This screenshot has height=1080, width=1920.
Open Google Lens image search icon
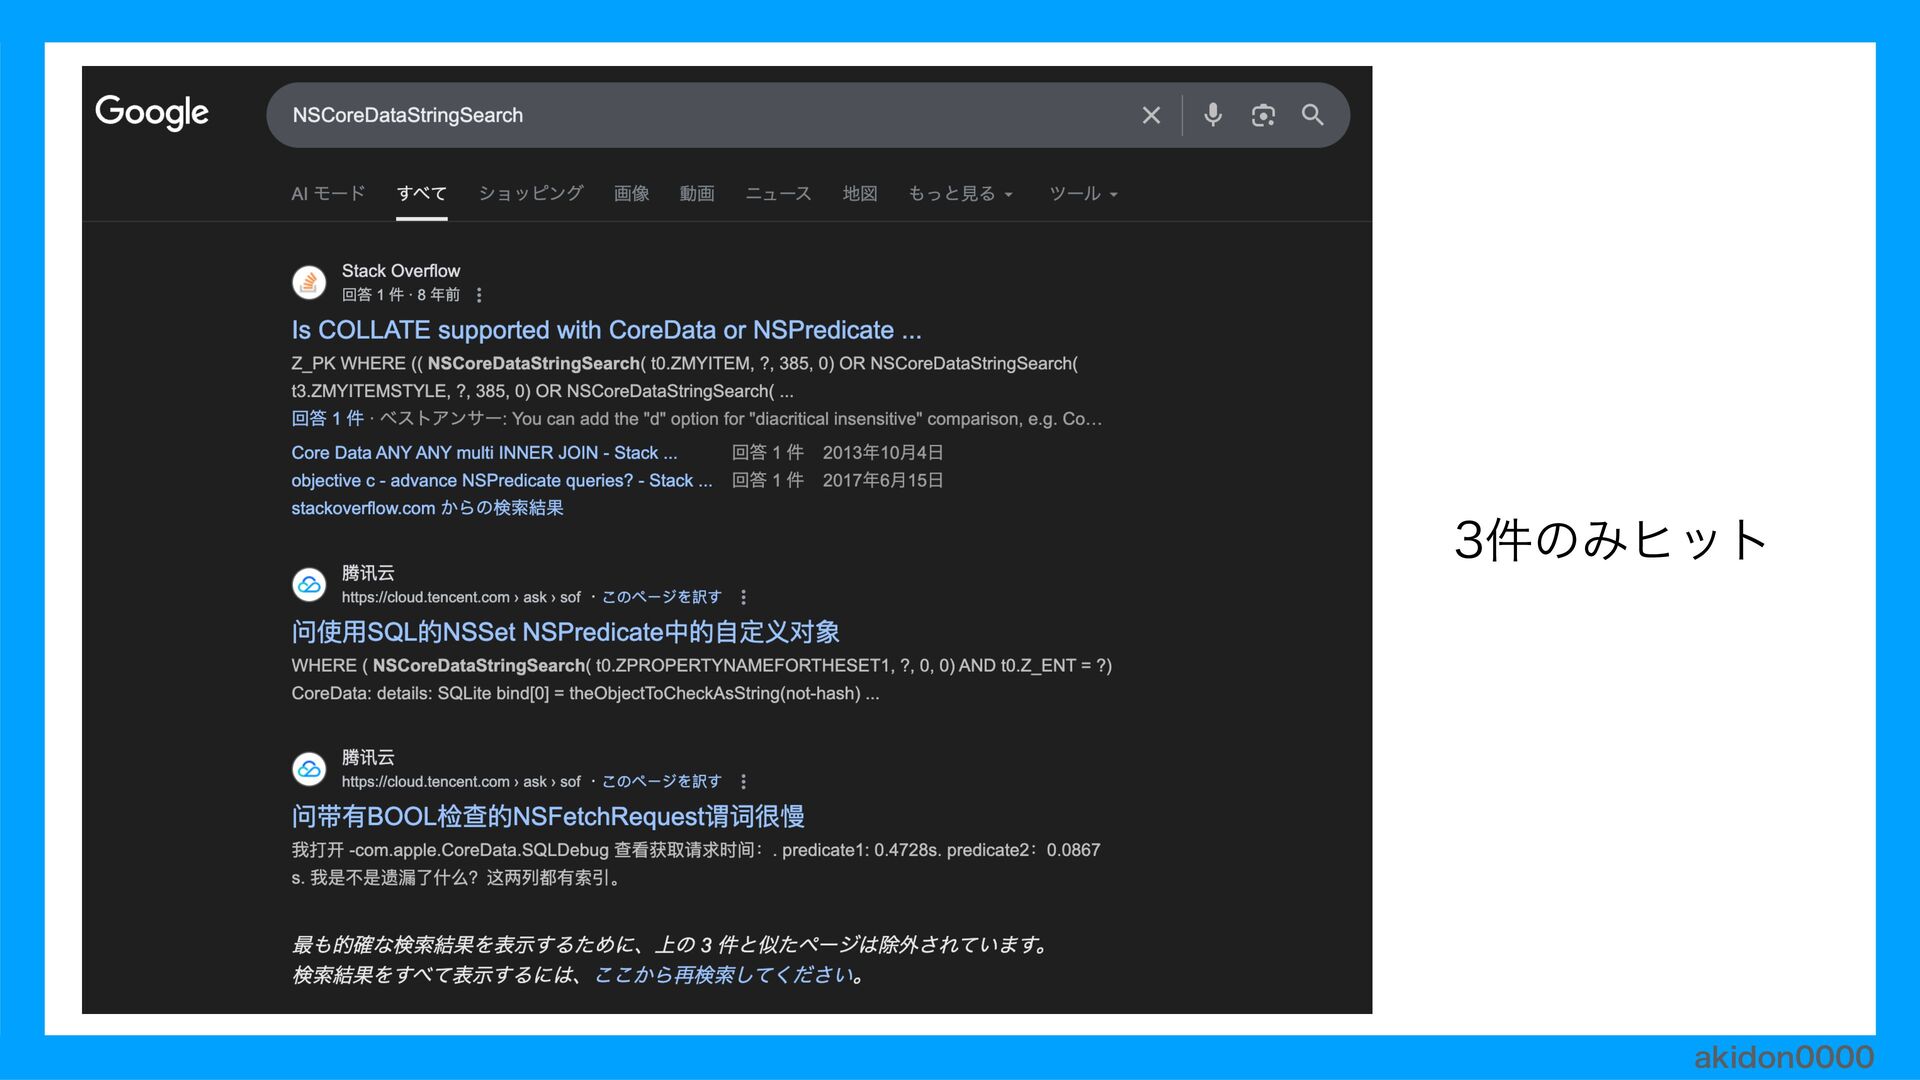[1263, 115]
